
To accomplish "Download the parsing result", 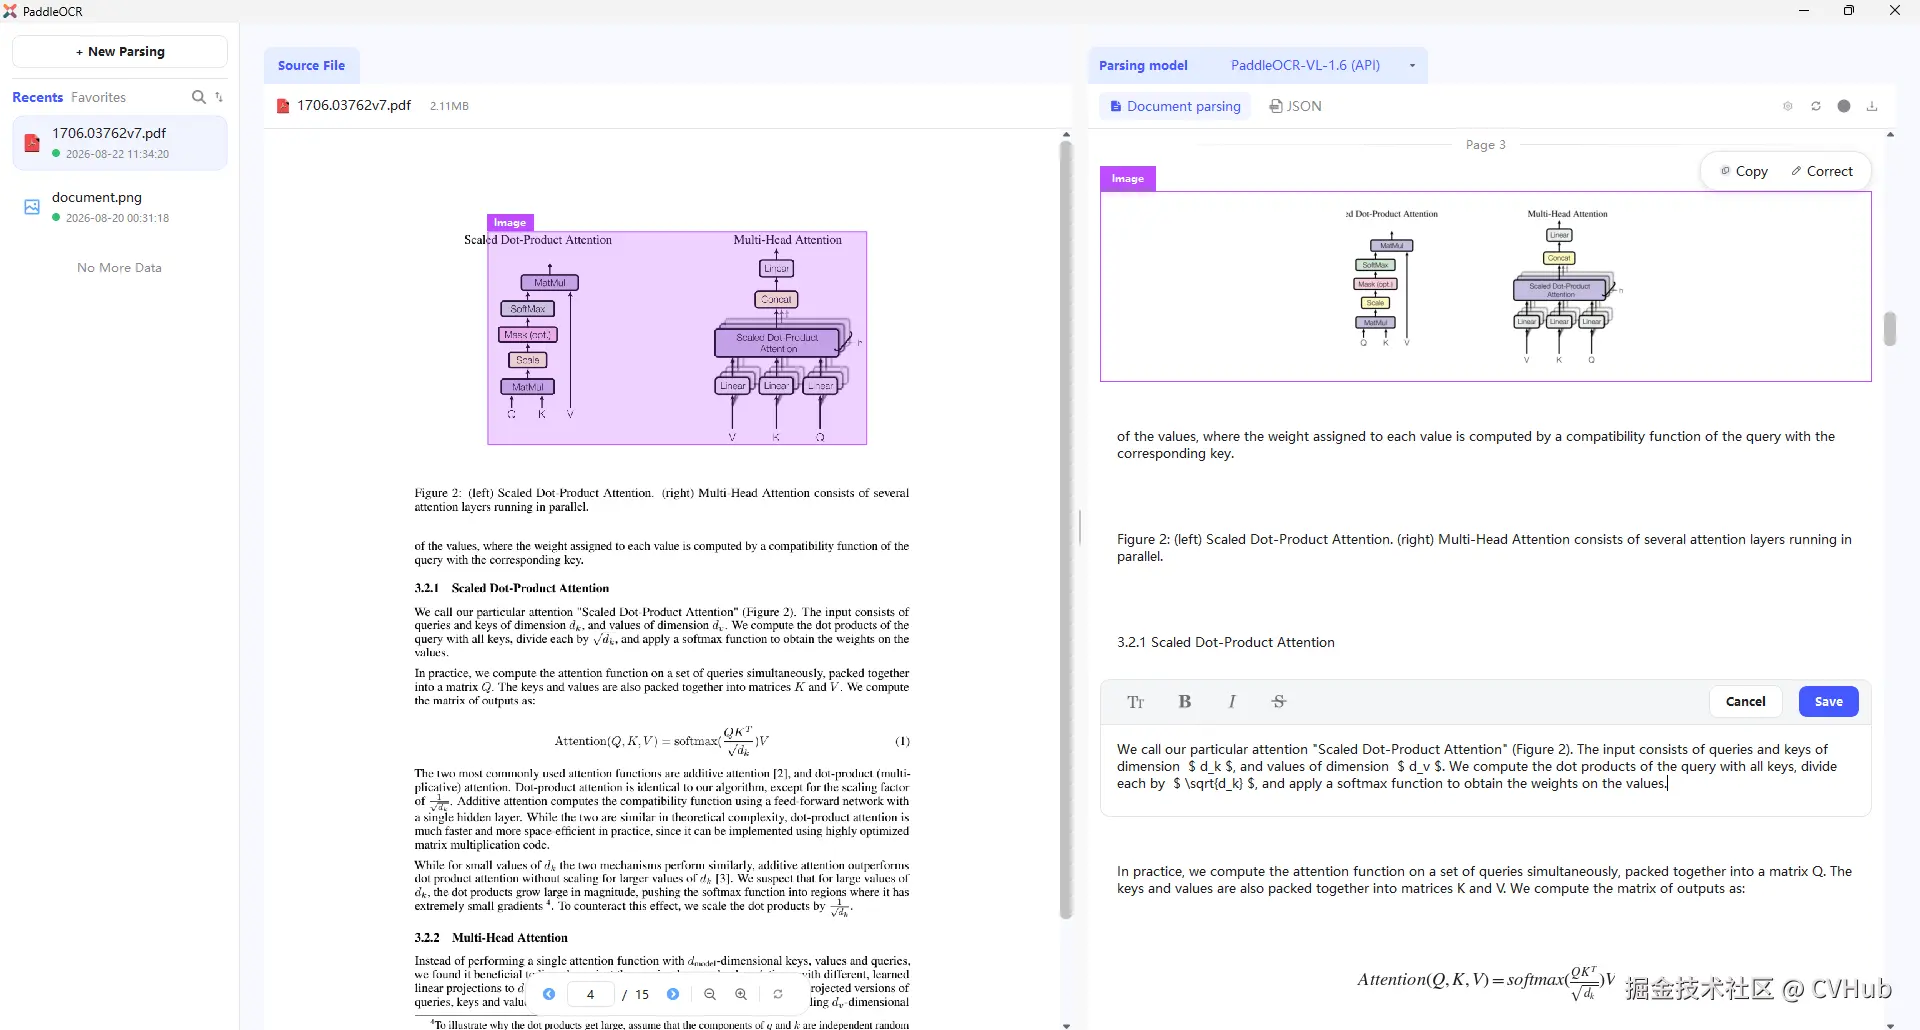I will coord(1872,106).
